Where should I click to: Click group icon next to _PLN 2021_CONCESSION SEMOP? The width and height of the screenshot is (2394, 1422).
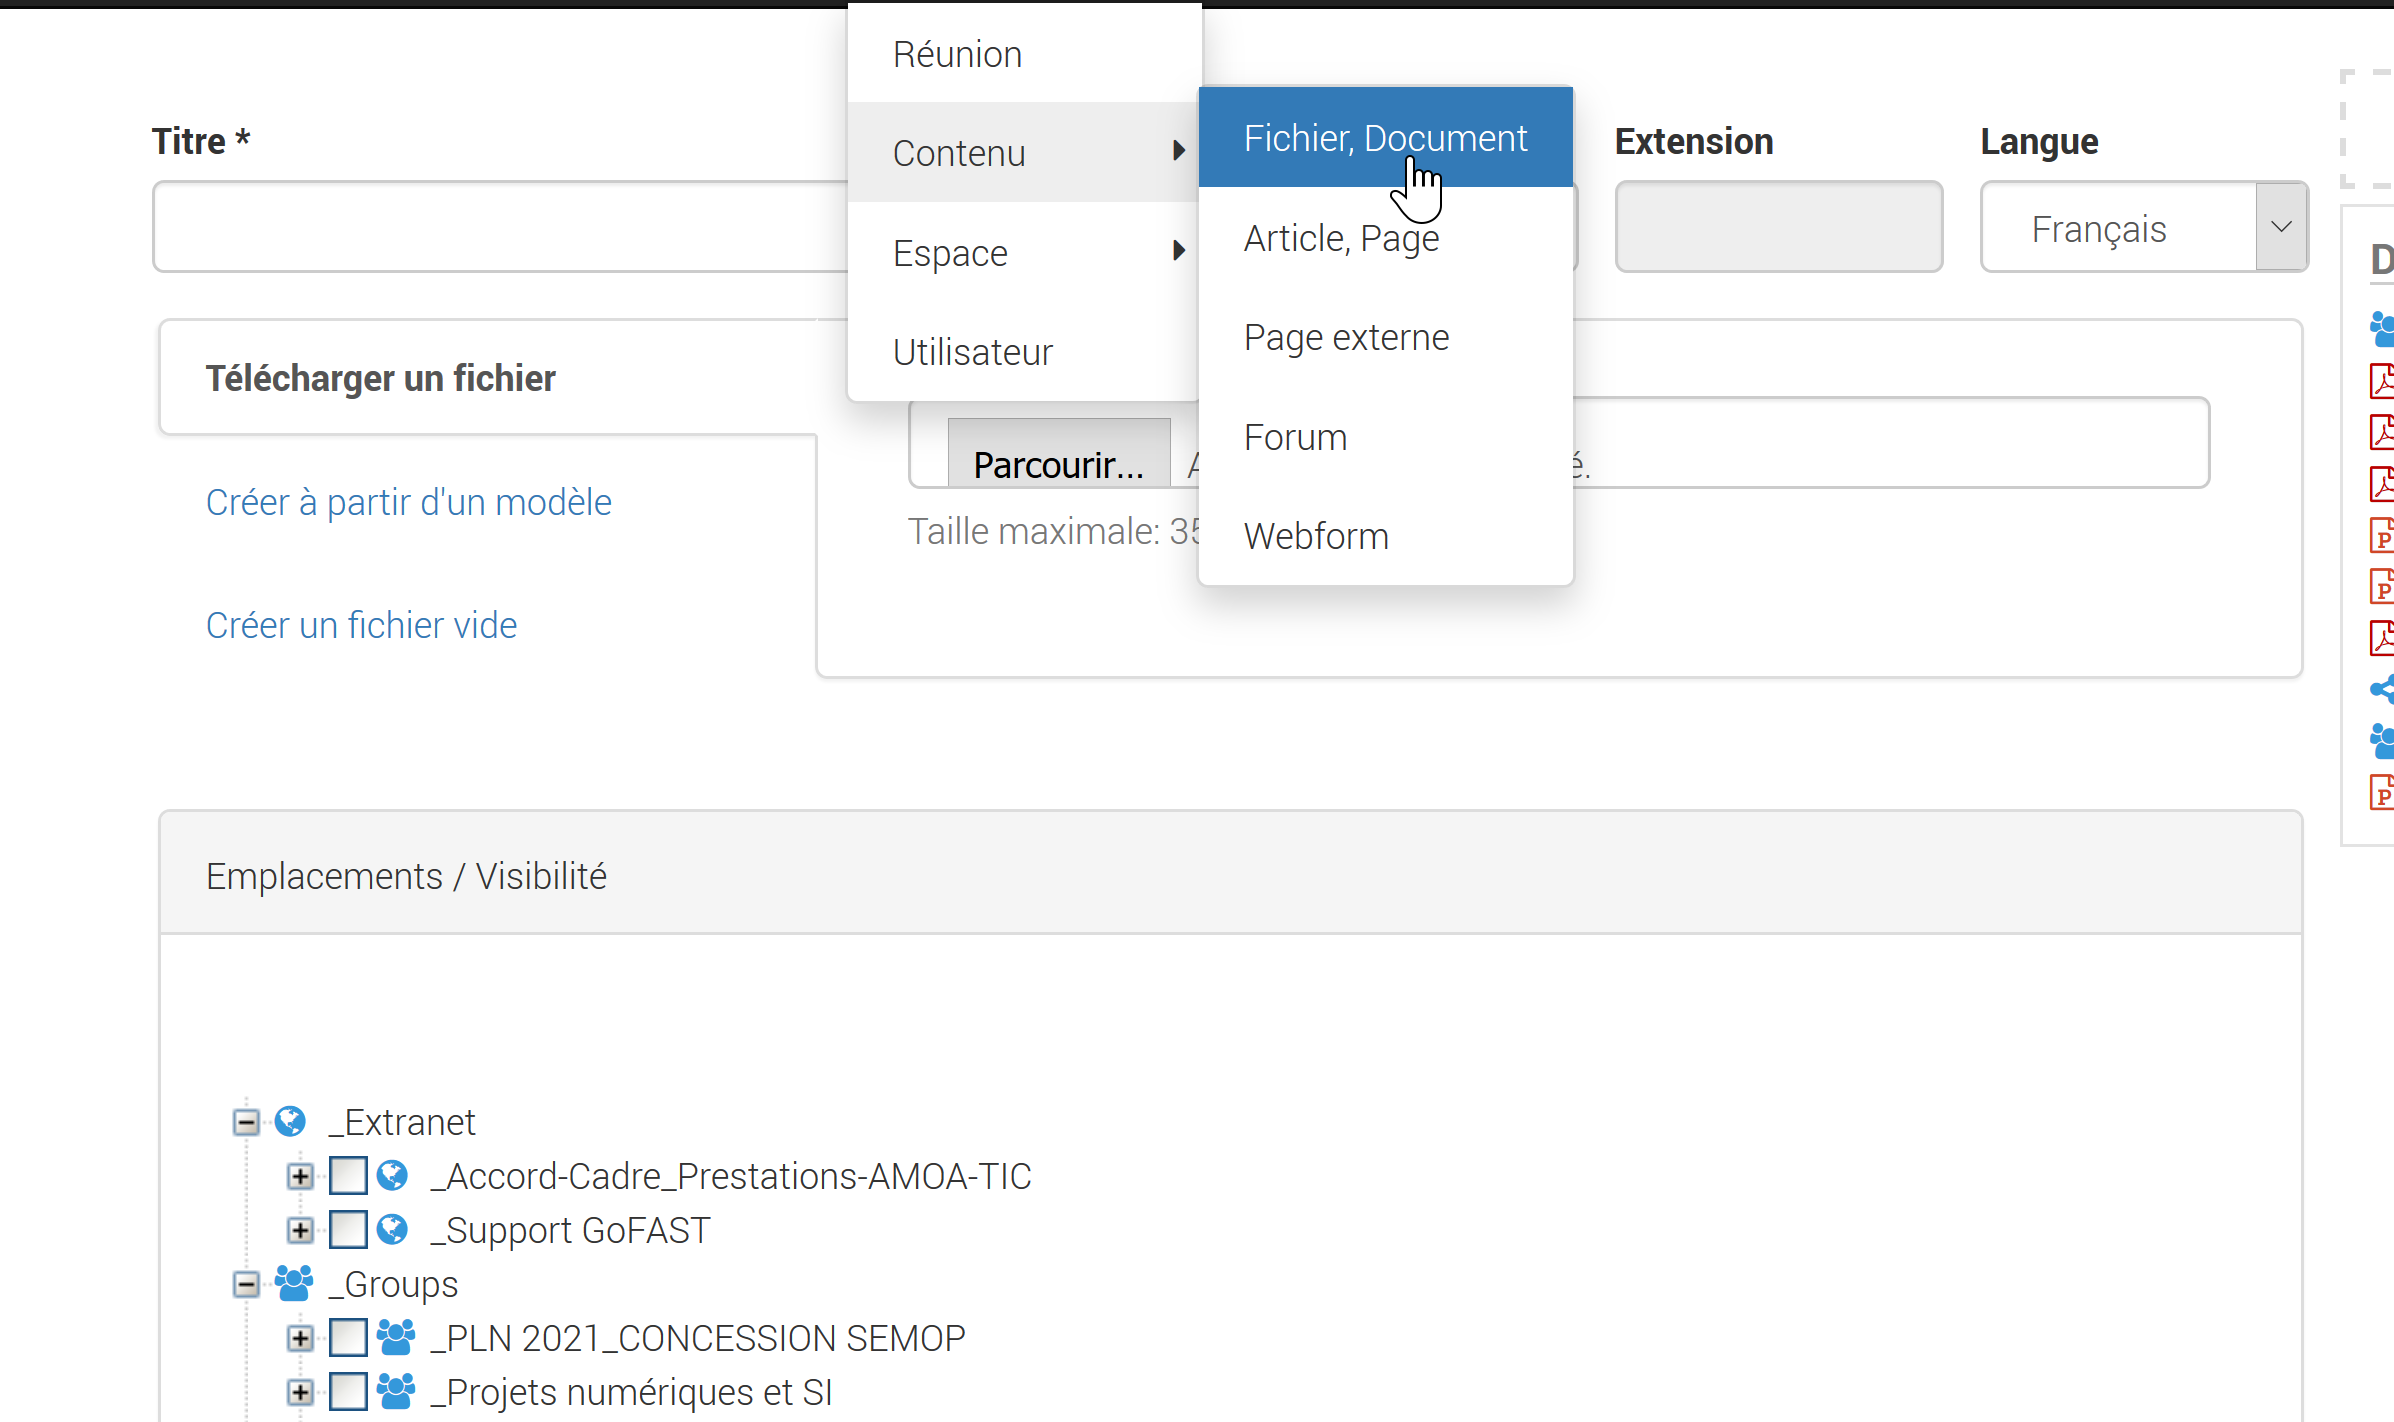[x=396, y=1337]
